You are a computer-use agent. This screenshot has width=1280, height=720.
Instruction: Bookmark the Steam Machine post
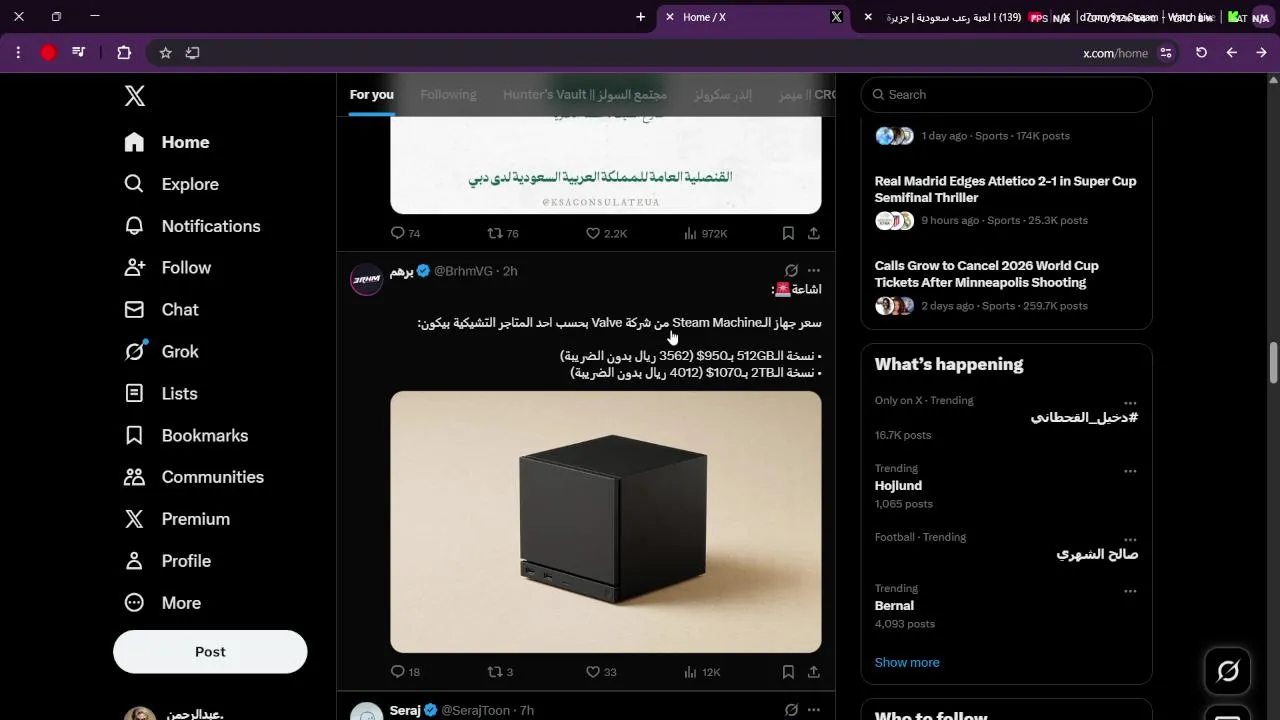(x=788, y=672)
